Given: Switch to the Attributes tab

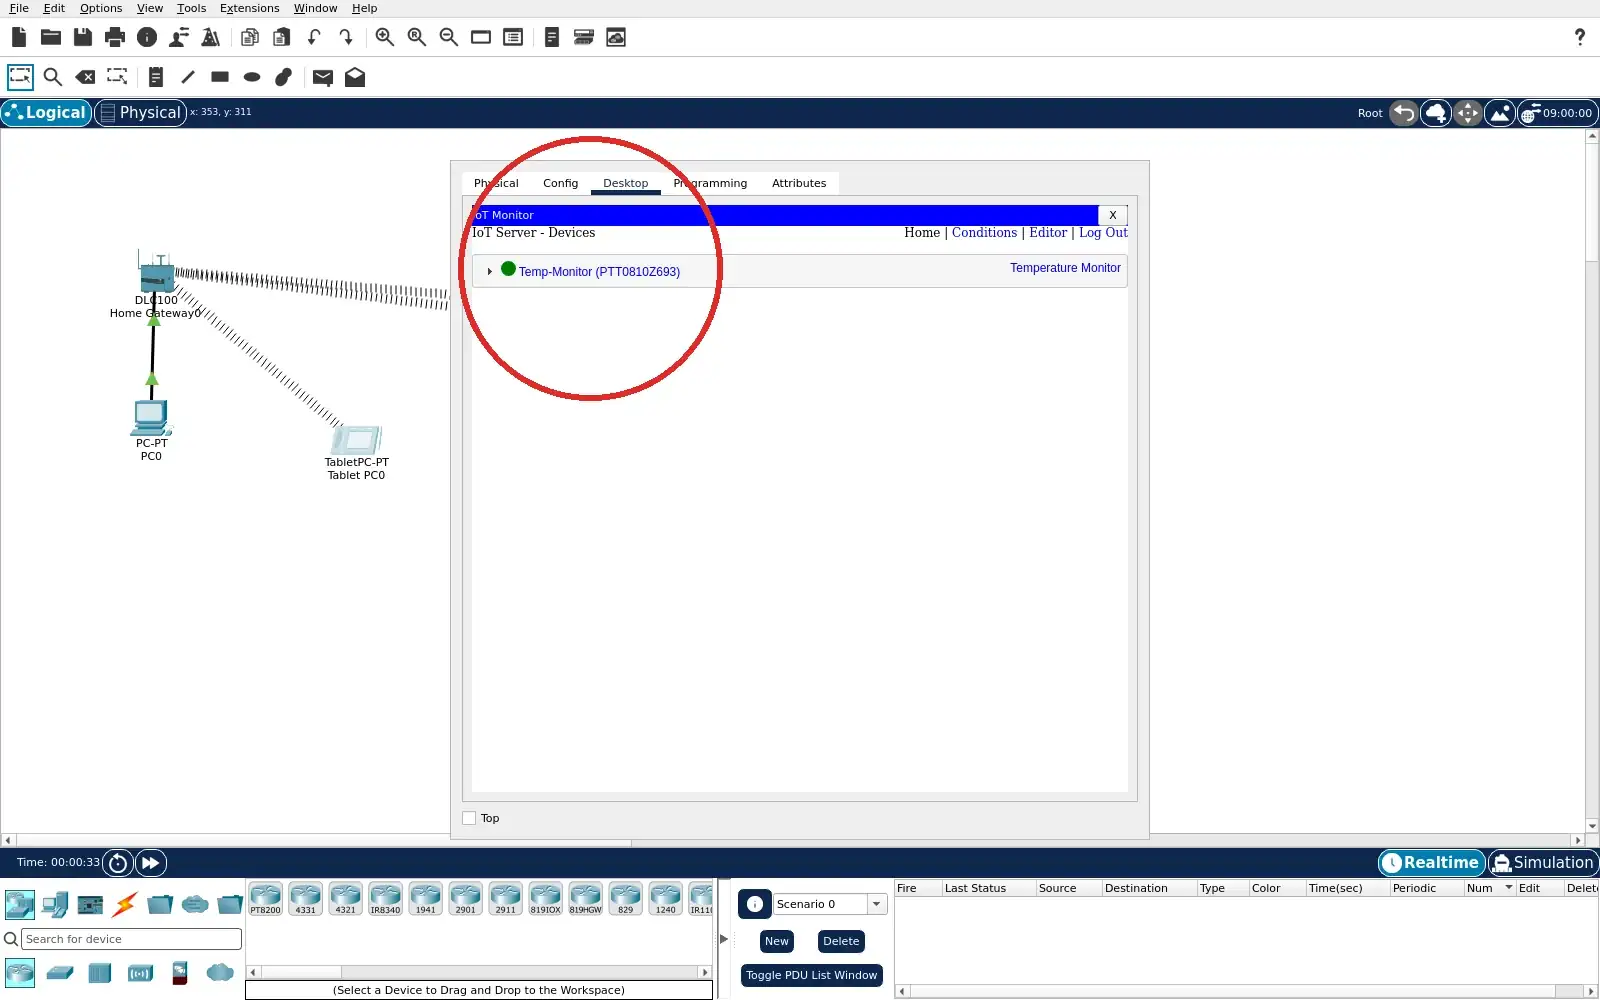Looking at the screenshot, I should click(x=799, y=183).
